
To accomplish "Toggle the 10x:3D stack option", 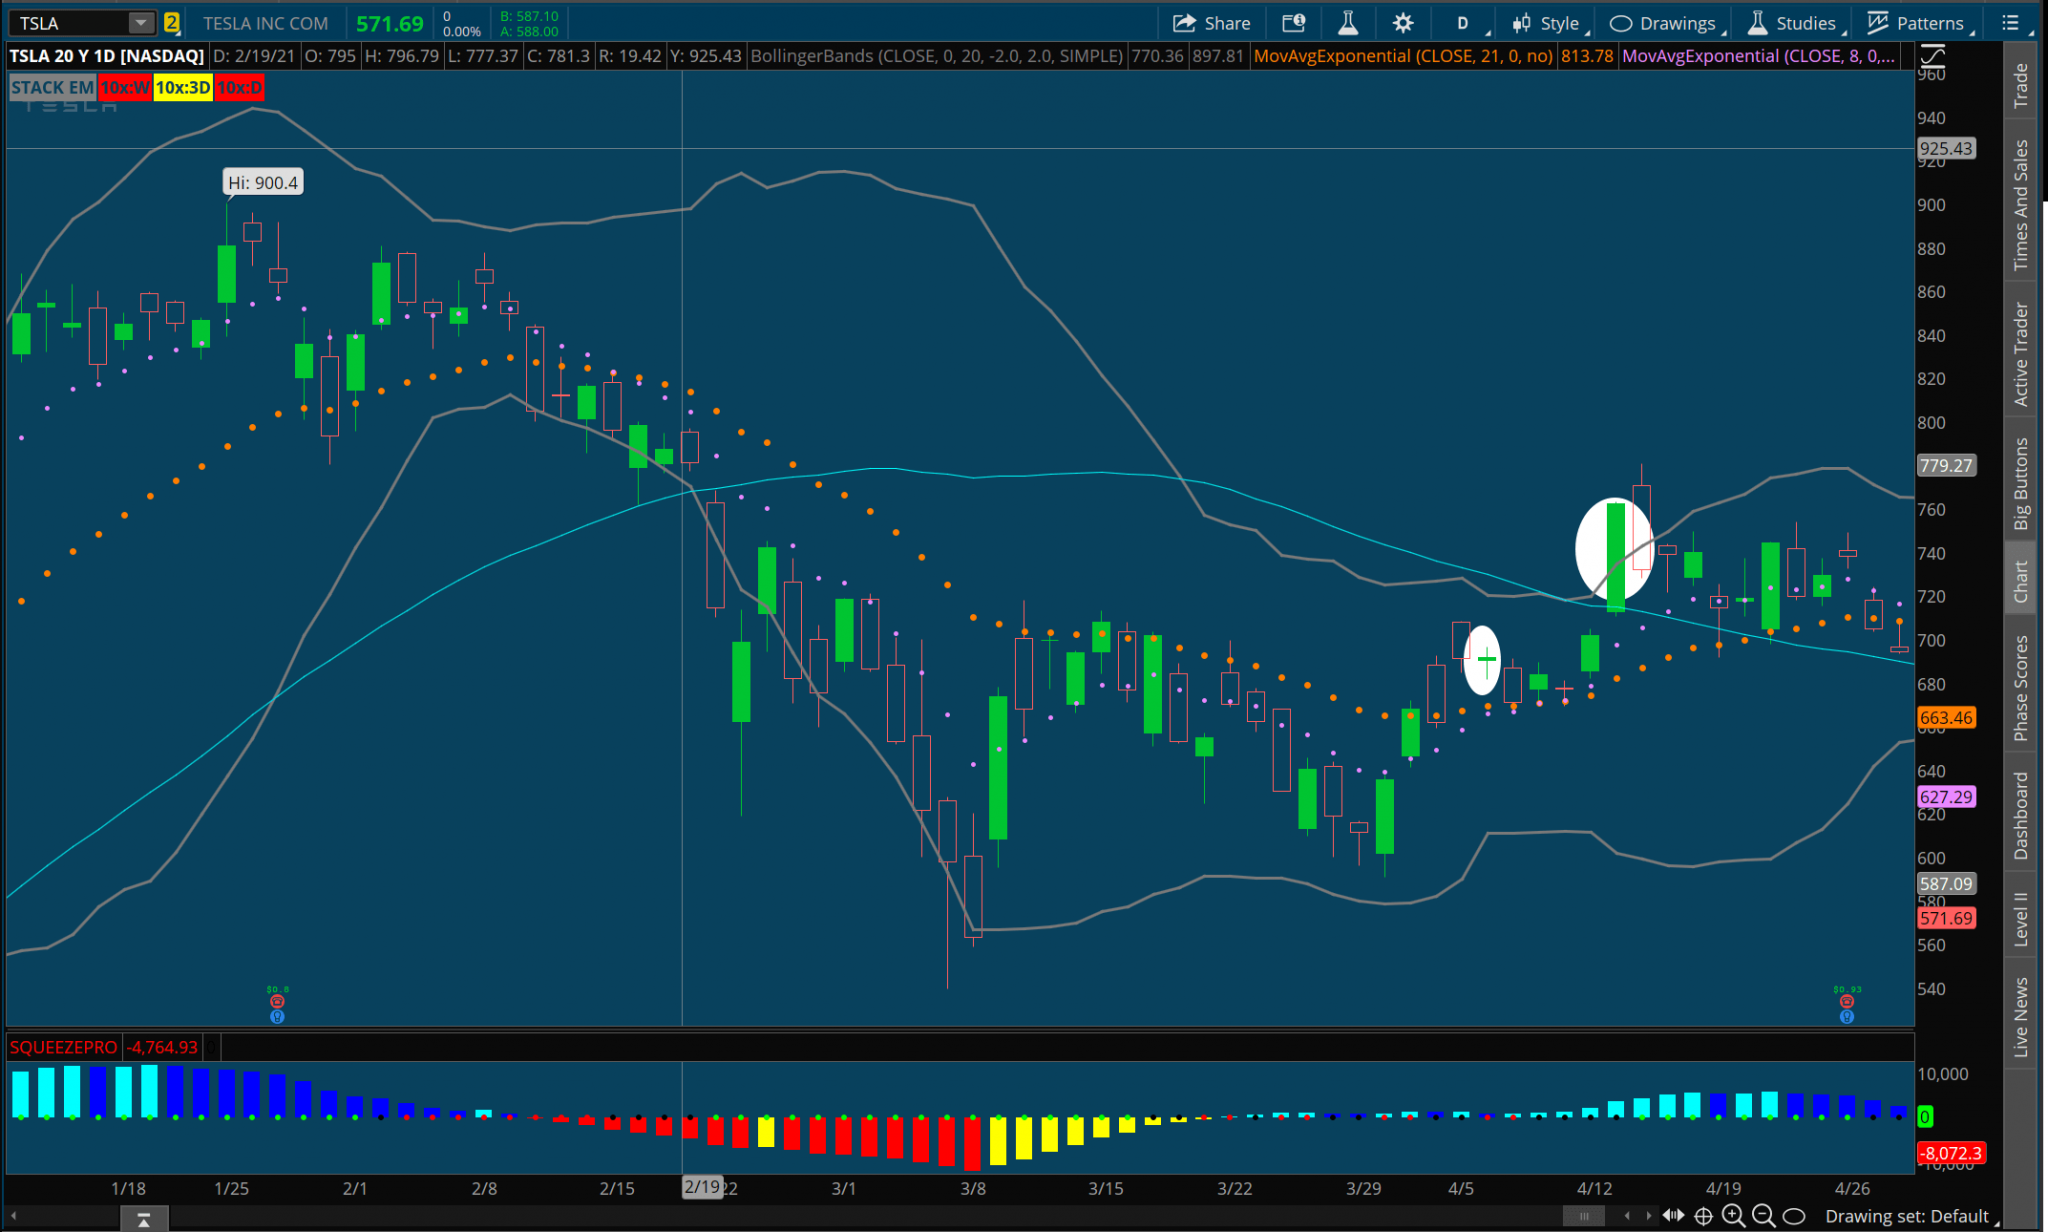I will (182, 88).
